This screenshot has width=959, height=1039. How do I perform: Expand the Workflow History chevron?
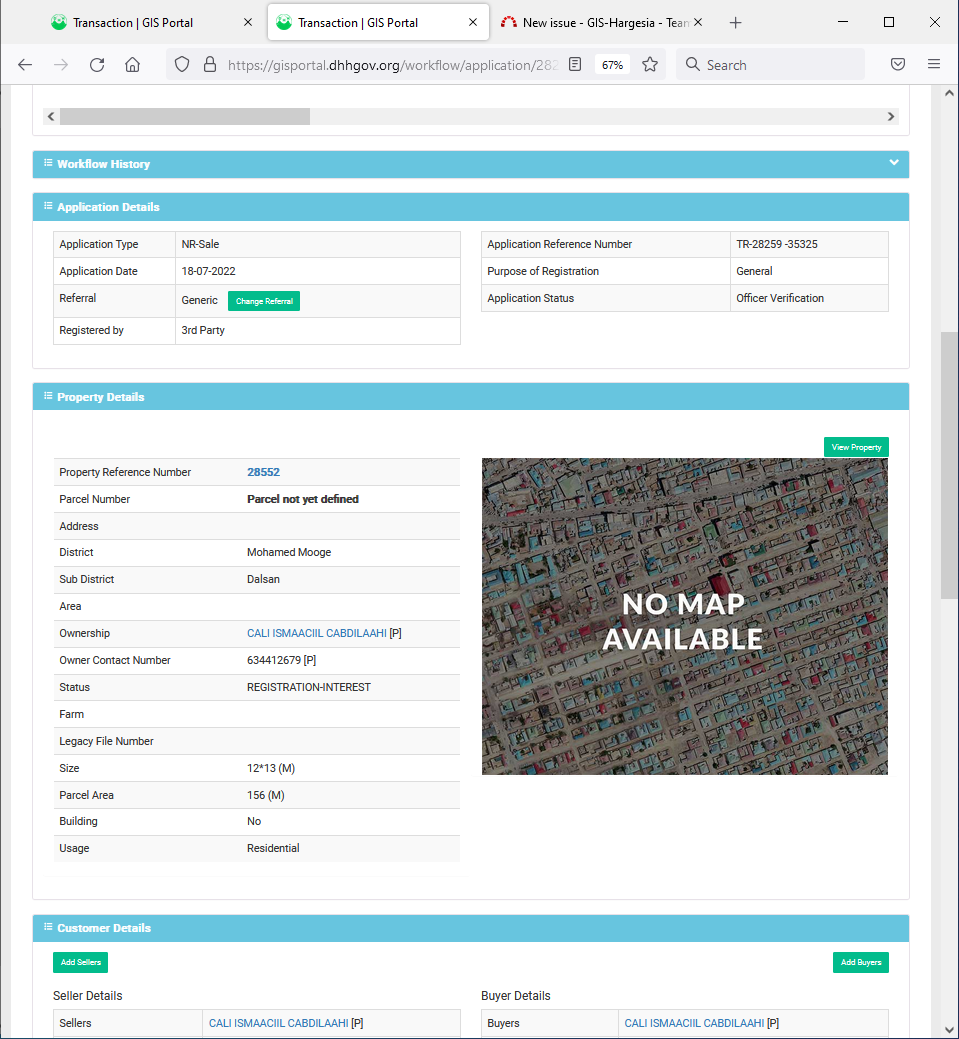[893, 162]
